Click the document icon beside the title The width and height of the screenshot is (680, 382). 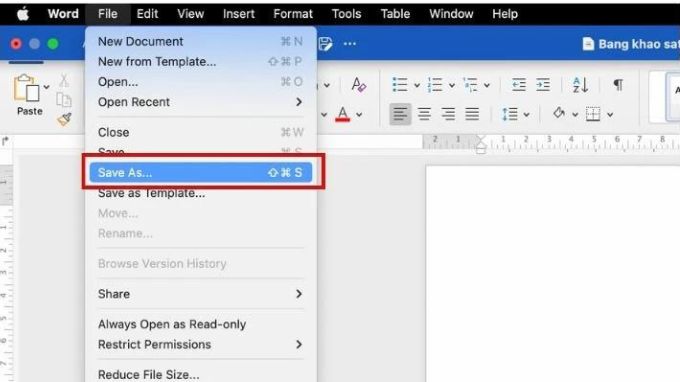(x=588, y=44)
